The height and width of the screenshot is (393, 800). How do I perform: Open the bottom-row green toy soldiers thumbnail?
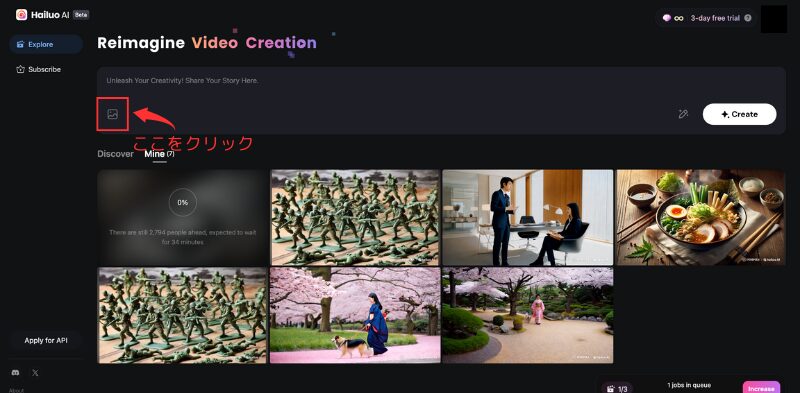182,315
